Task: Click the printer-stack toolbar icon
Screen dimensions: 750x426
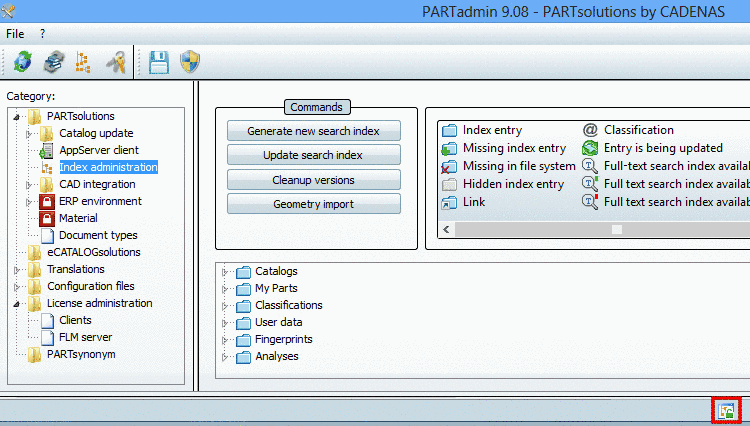Action: tap(54, 62)
